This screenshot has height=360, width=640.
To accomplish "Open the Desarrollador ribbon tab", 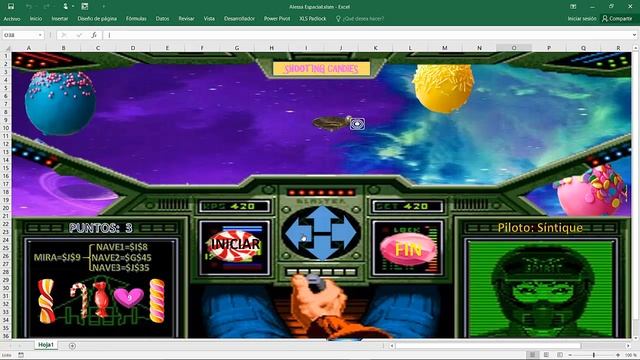I will 240,19.
